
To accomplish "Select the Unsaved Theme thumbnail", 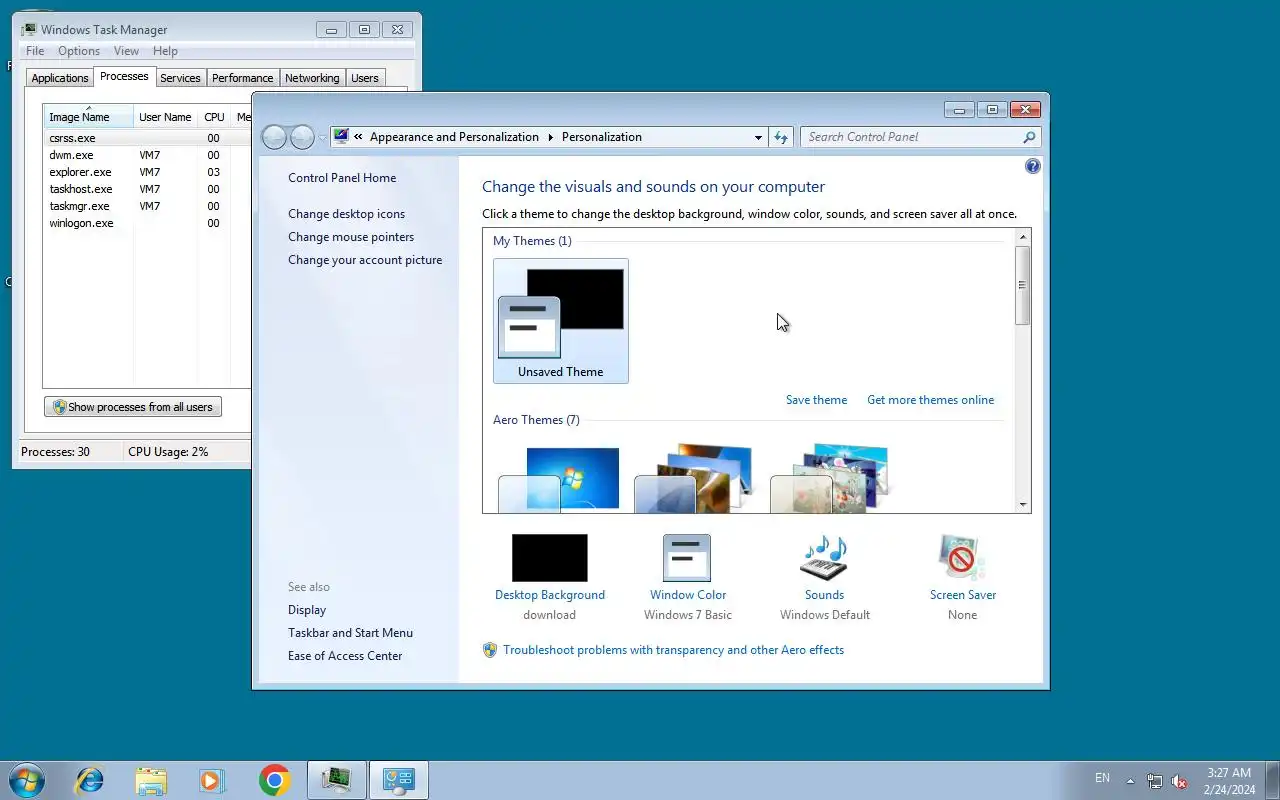I will (561, 321).
